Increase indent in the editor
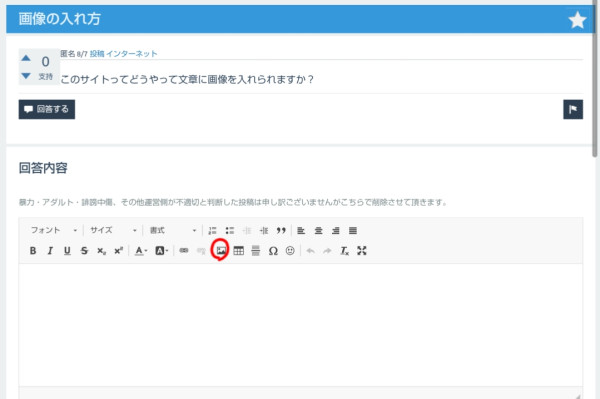Screen dimensions: 600x399 pyautogui.click(x=264, y=231)
